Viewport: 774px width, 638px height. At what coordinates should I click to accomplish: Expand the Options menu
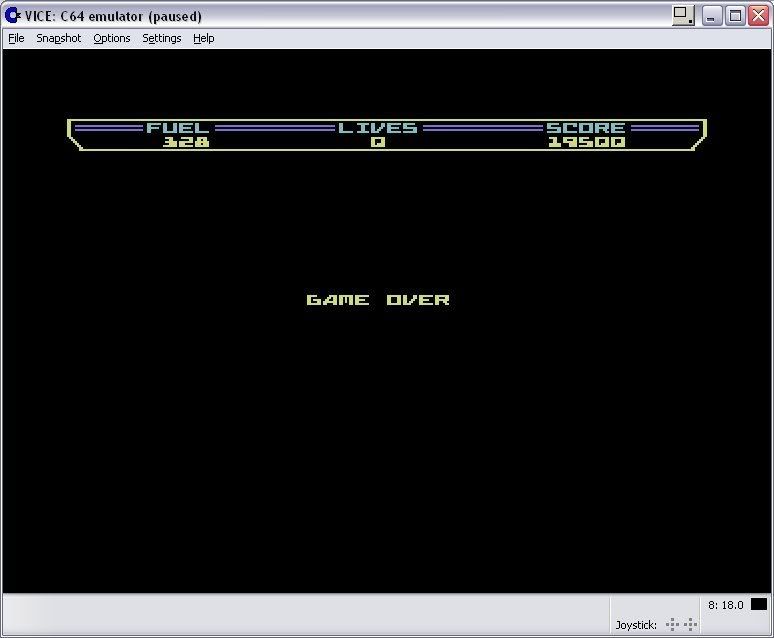point(112,38)
